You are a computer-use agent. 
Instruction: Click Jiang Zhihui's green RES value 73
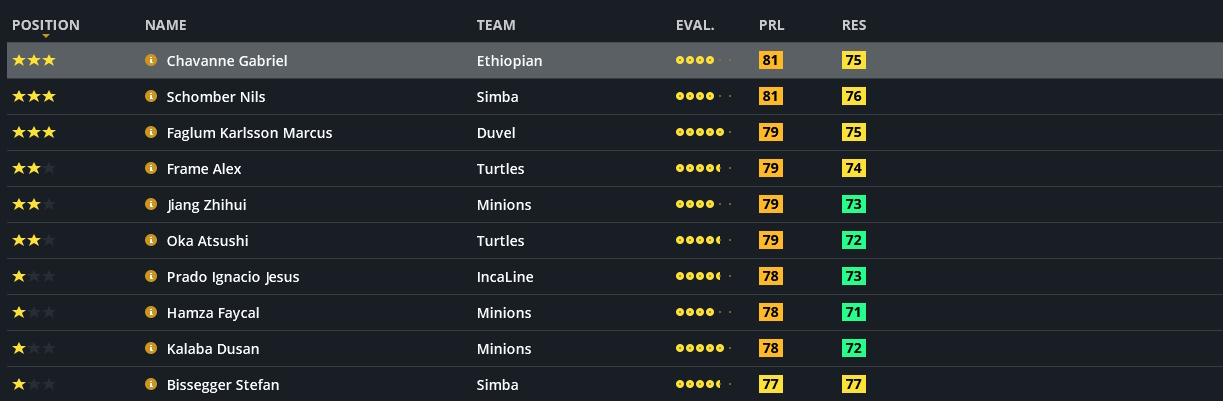point(854,205)
